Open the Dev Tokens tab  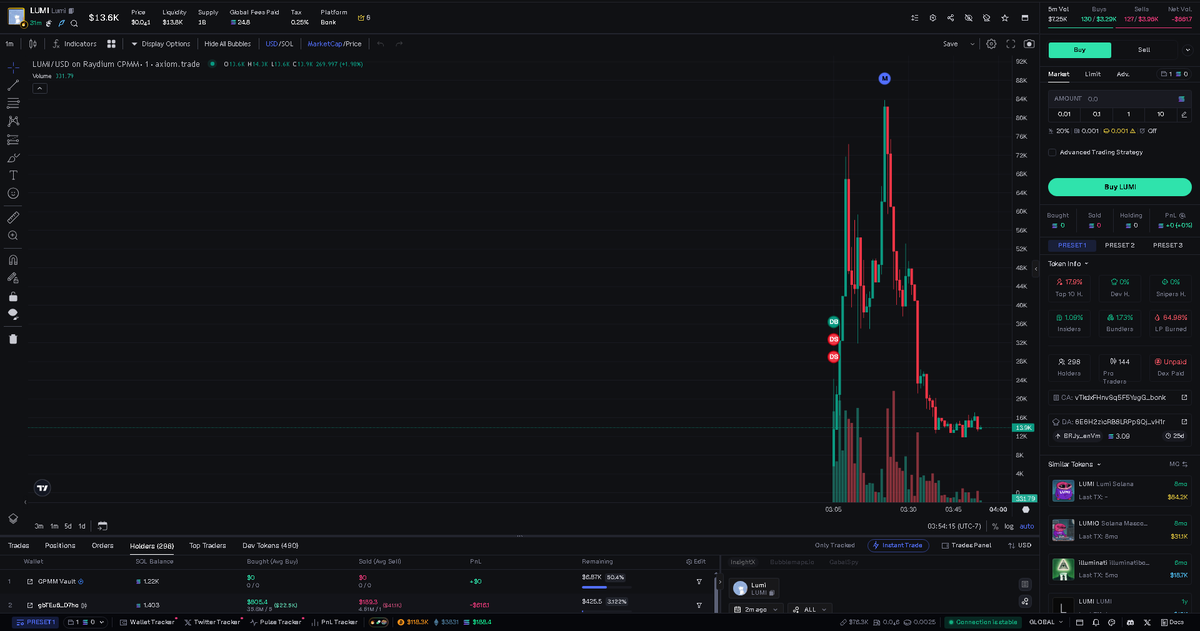[x=270, y=545]
